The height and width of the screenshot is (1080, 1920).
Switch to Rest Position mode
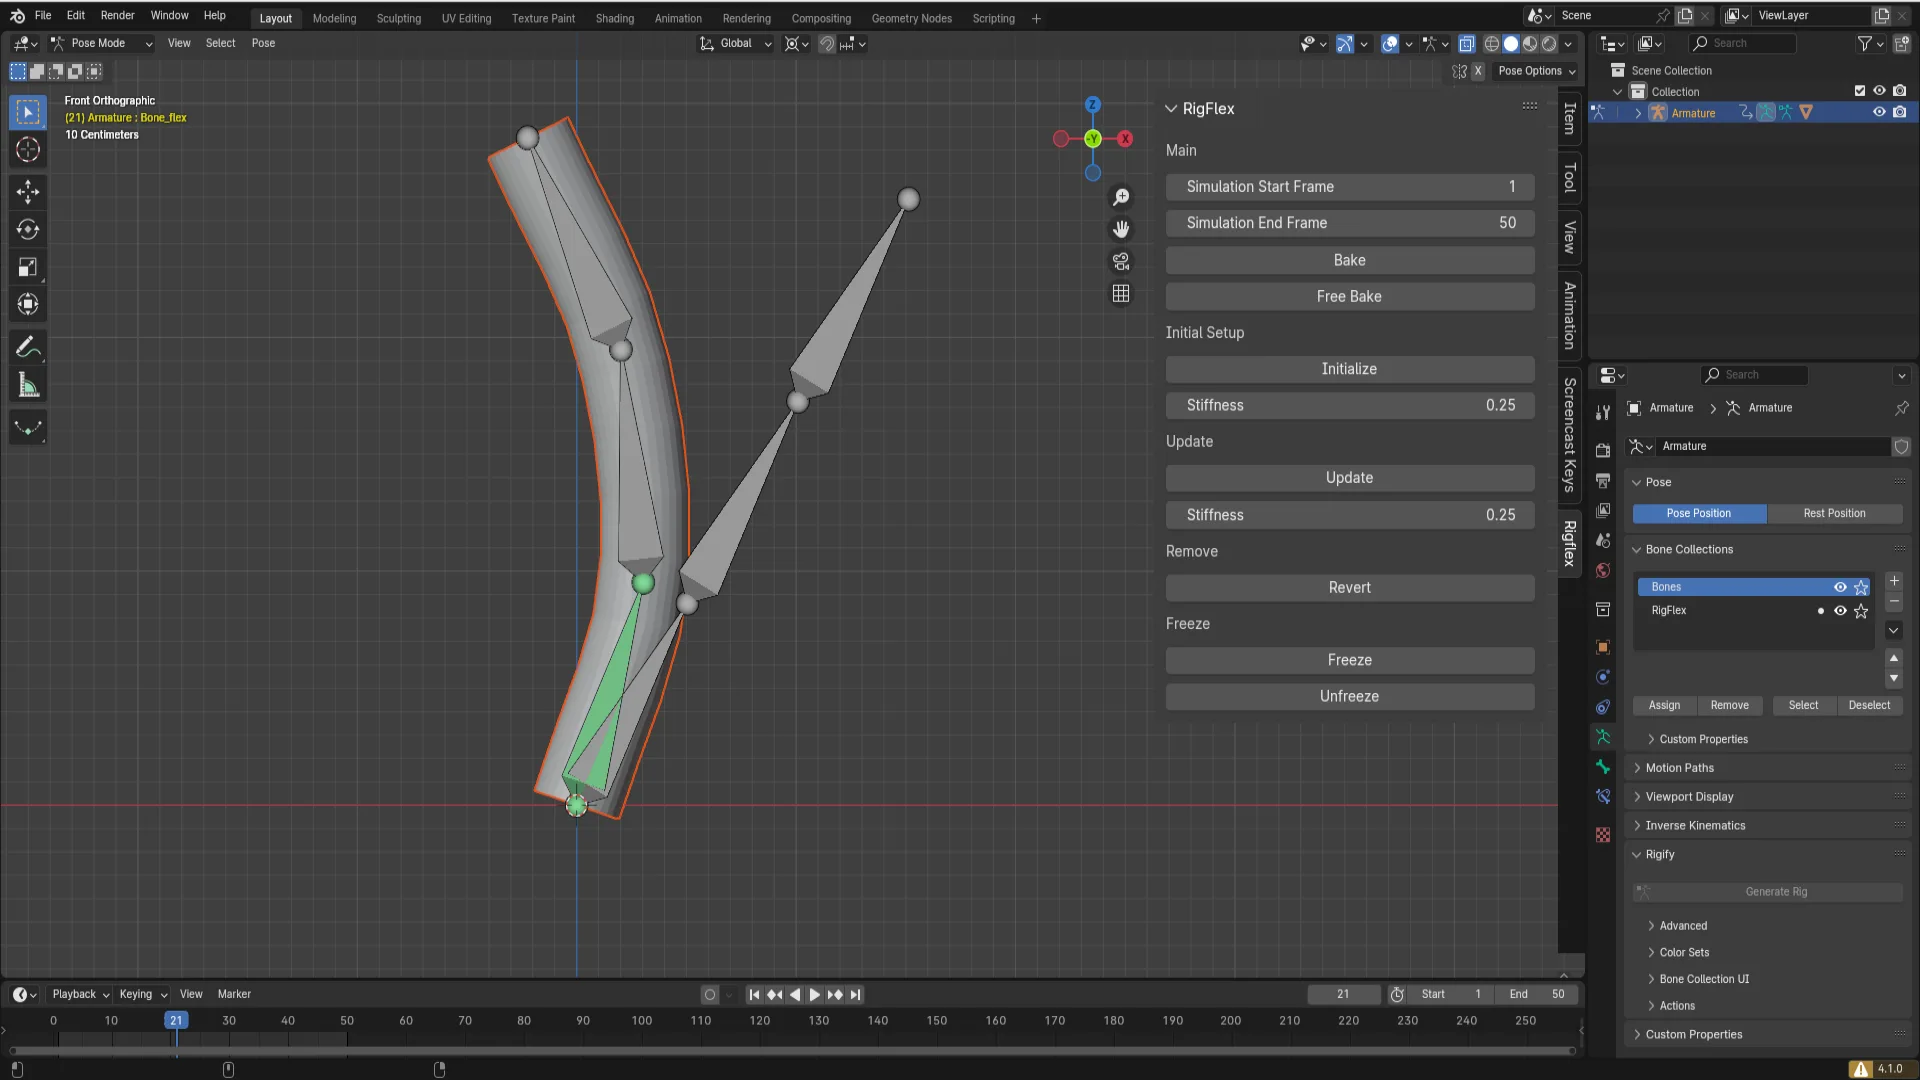point(1833,512)
